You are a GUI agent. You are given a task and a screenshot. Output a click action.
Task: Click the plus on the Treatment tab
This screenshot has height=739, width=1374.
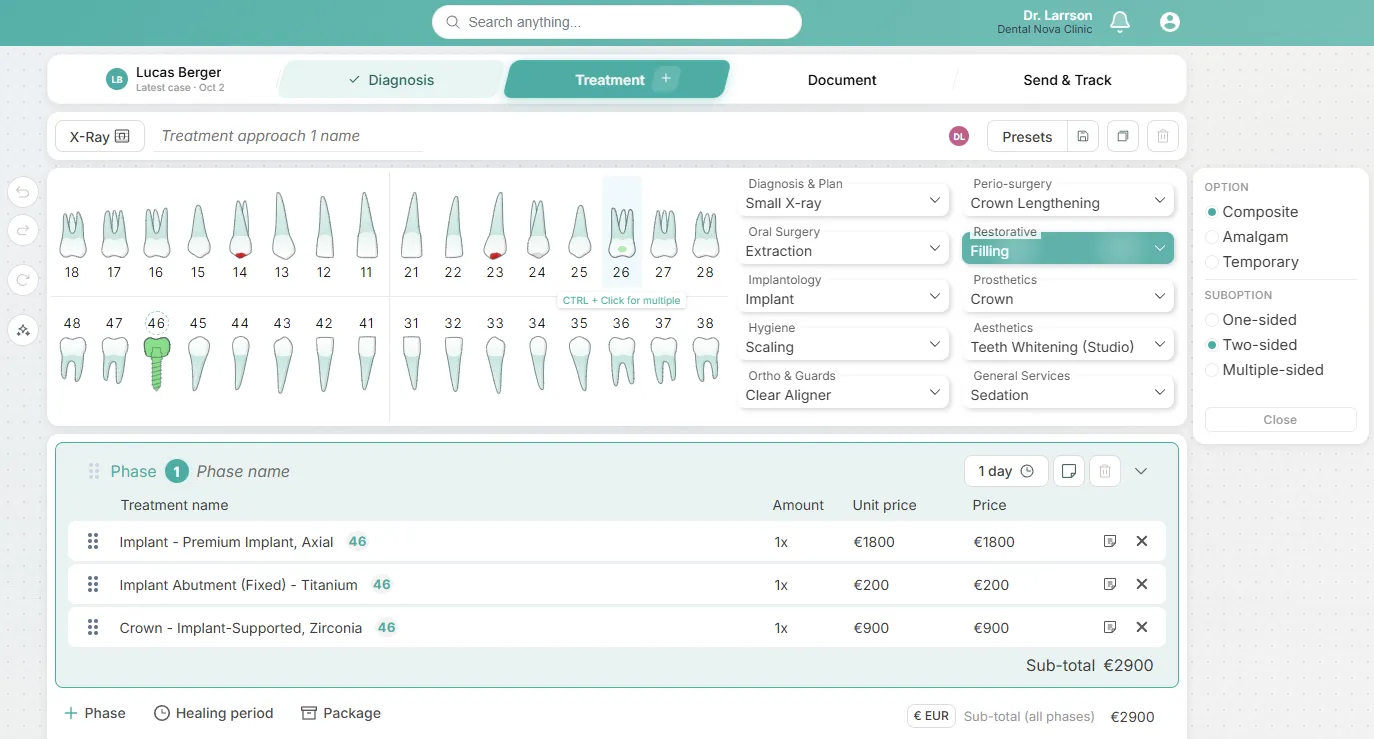click(666, 78)
